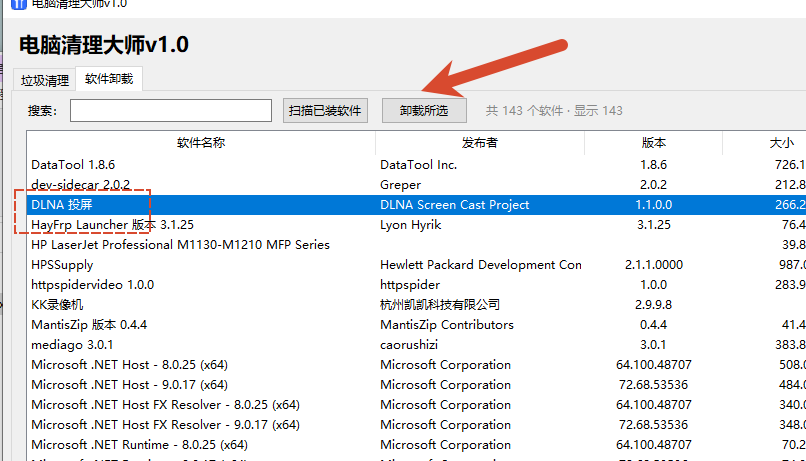Click version 2.9.9.8 cell
806x461 pixels.
coord(653,305)
